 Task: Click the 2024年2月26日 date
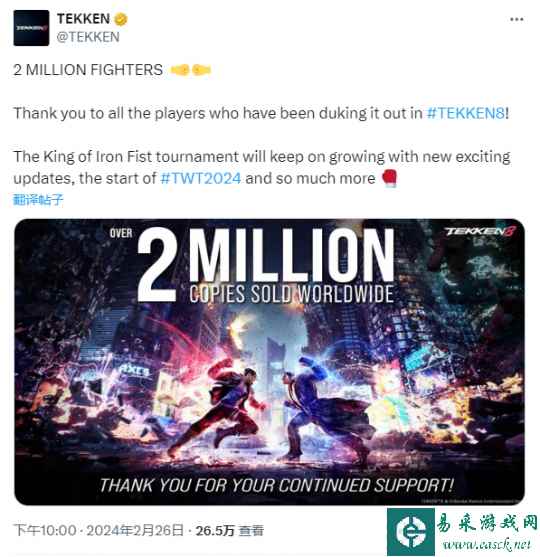[x=135, y=531]
